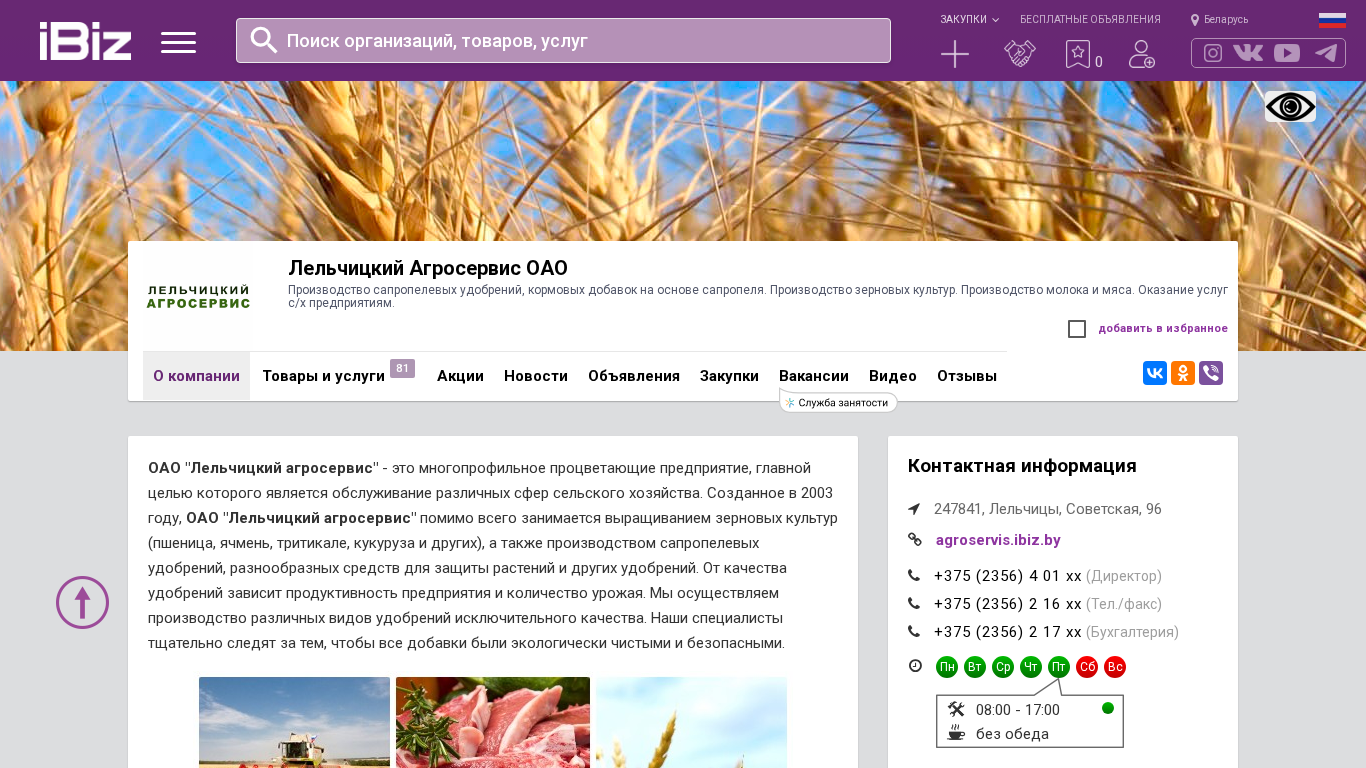Screen dimensions: 1366x768
Task: Open the hamburger menu
Action: pos(178,42)
